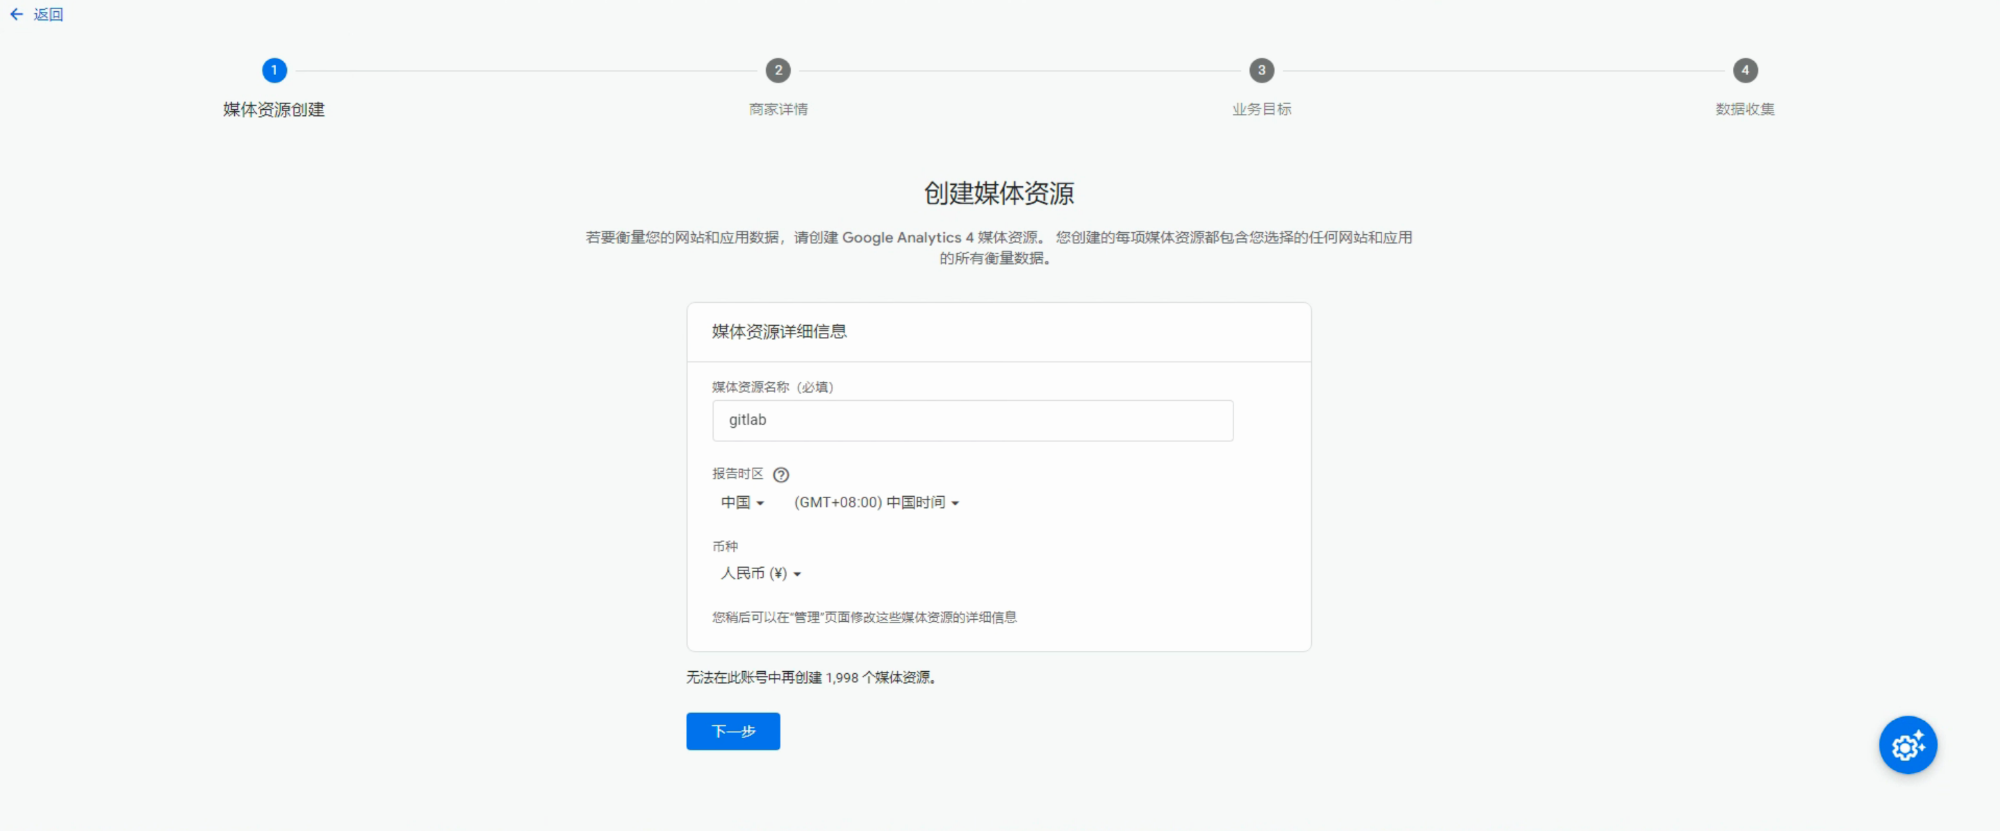
Task: Click the back arrow icon
Action: pos(16,14)
